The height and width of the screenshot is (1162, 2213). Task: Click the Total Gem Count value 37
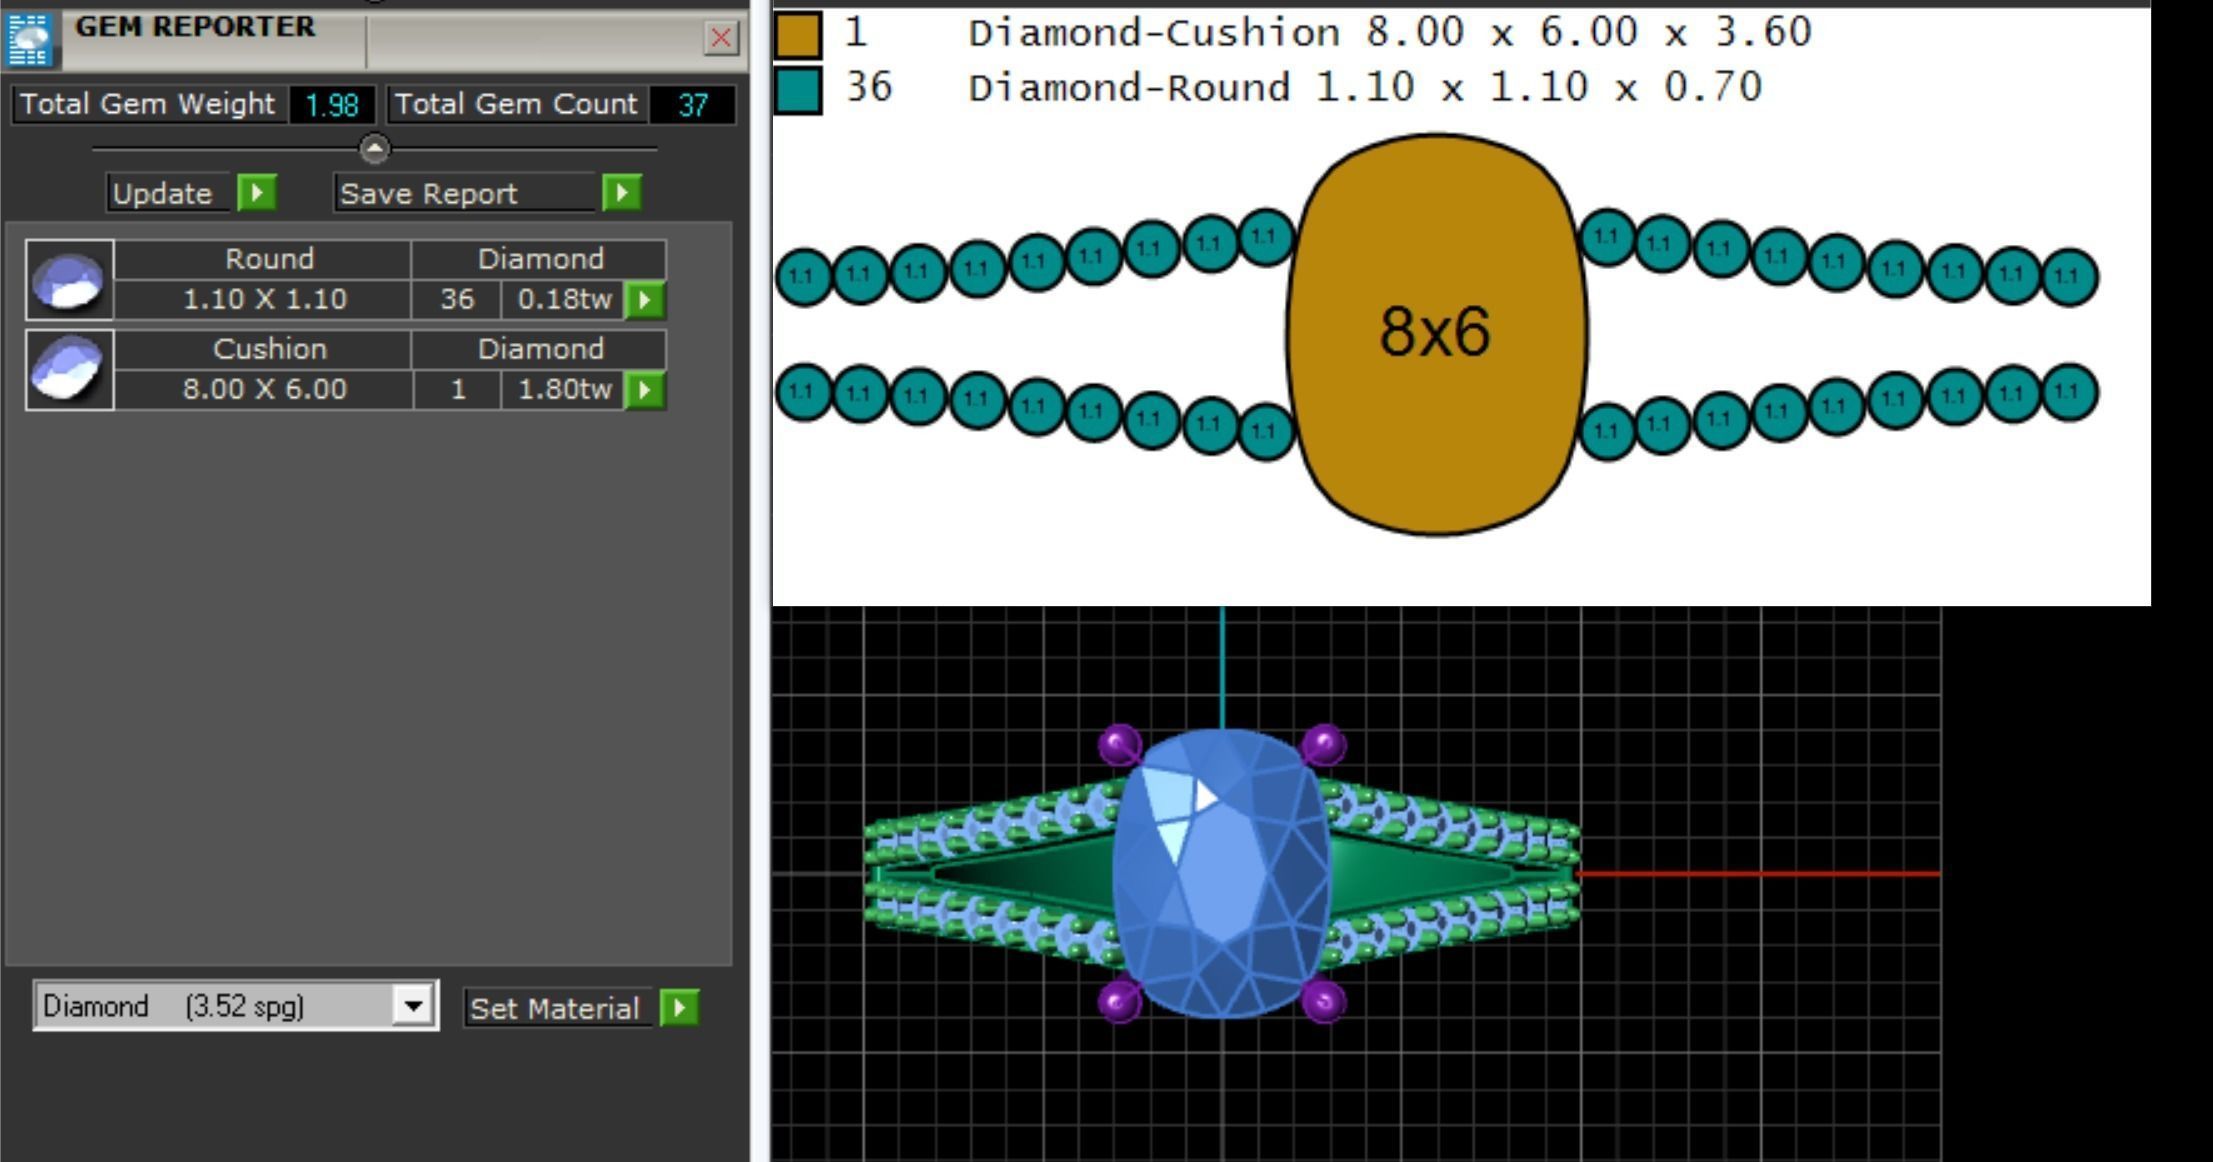click(692, 105)
